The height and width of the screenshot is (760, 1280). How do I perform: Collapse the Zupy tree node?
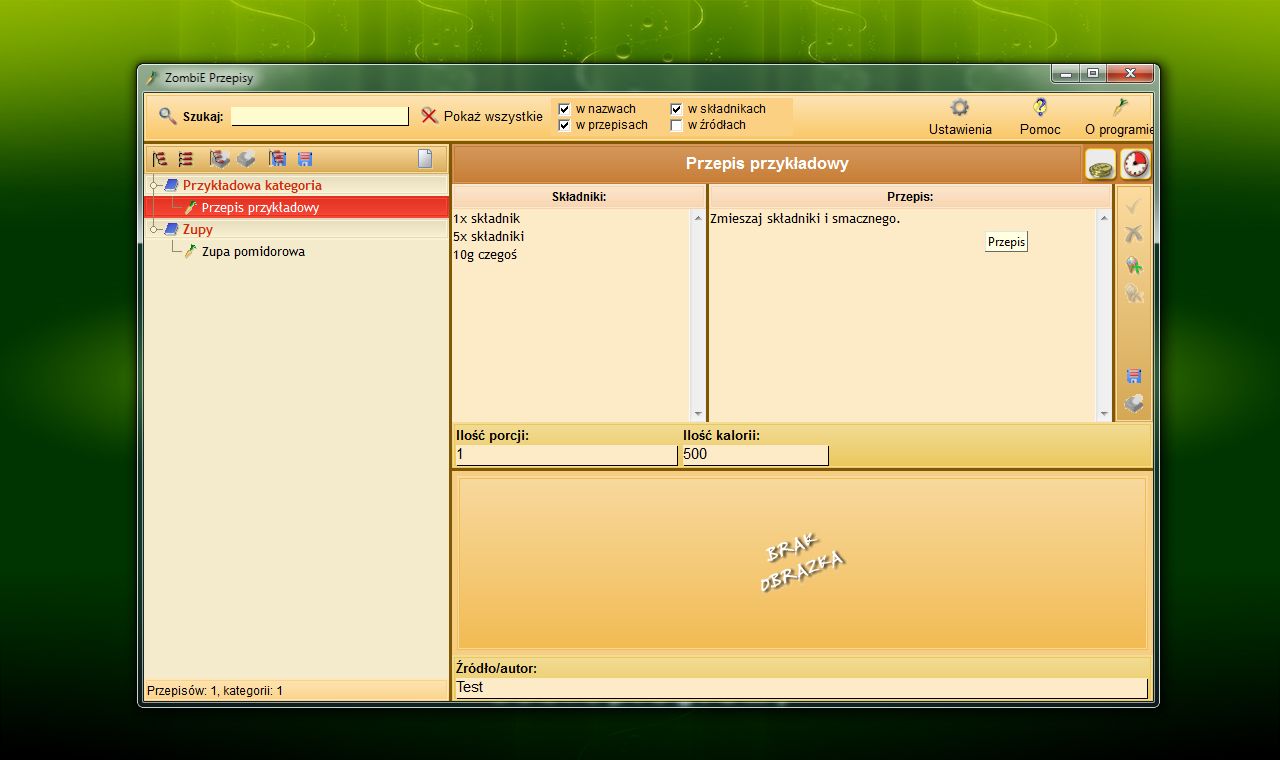[154, 229]
